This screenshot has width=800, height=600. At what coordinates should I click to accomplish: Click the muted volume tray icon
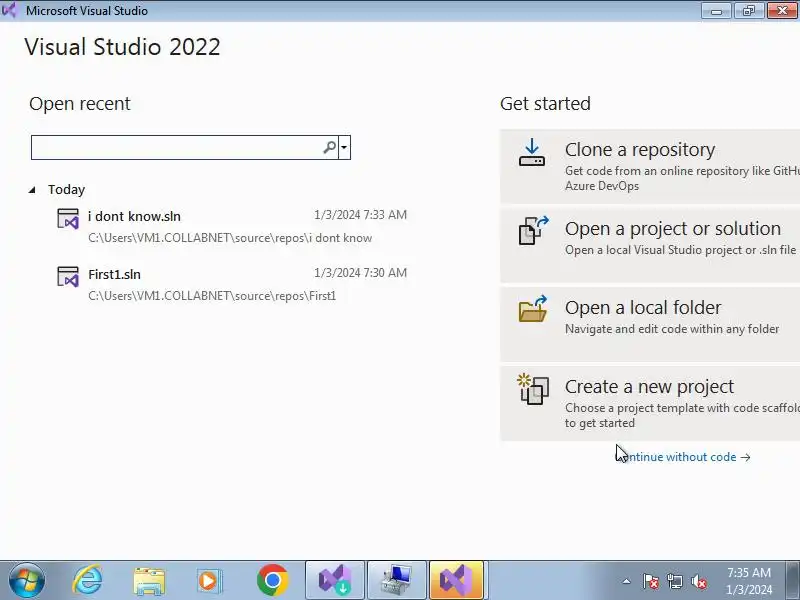click(699, 581)
